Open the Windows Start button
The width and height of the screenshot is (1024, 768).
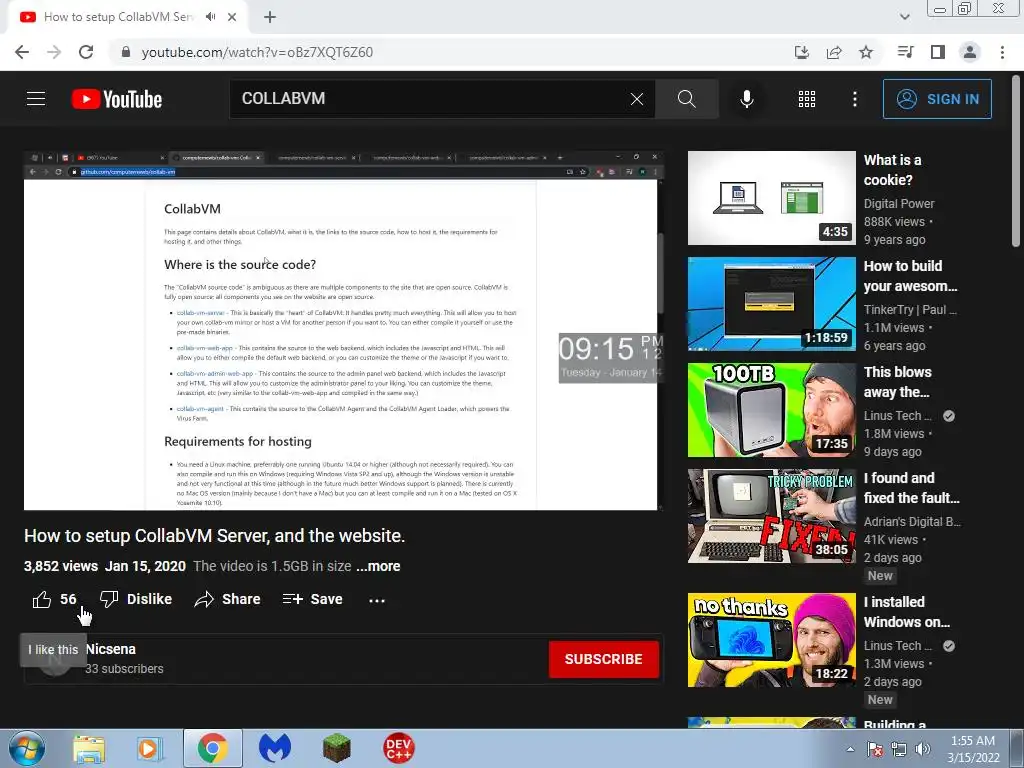click(x=26, y=748)
